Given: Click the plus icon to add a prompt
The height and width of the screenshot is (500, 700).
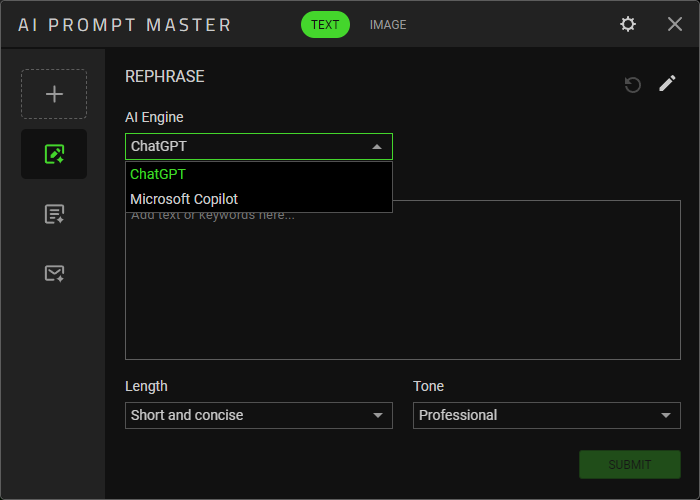Looking at the screenshot, I should coord(54,94).
